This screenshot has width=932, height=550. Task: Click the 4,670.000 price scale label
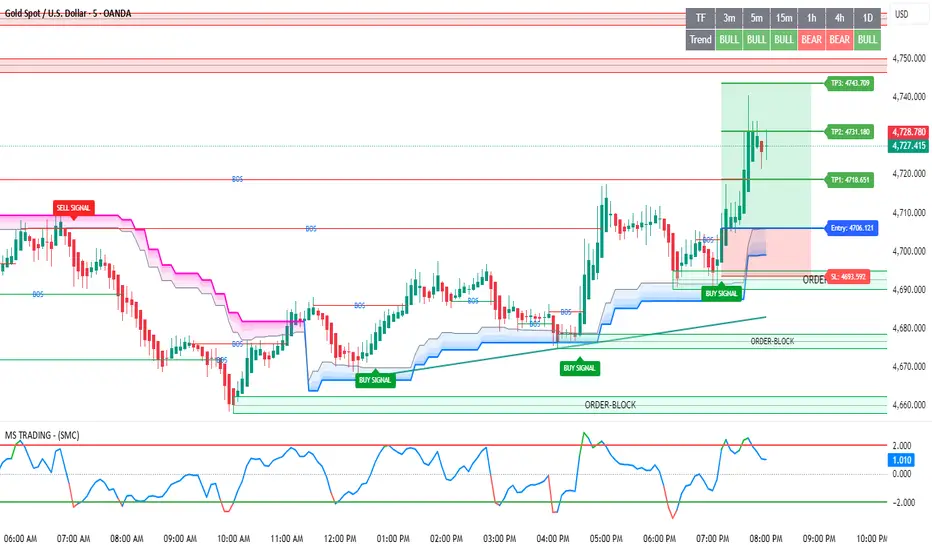909,366
